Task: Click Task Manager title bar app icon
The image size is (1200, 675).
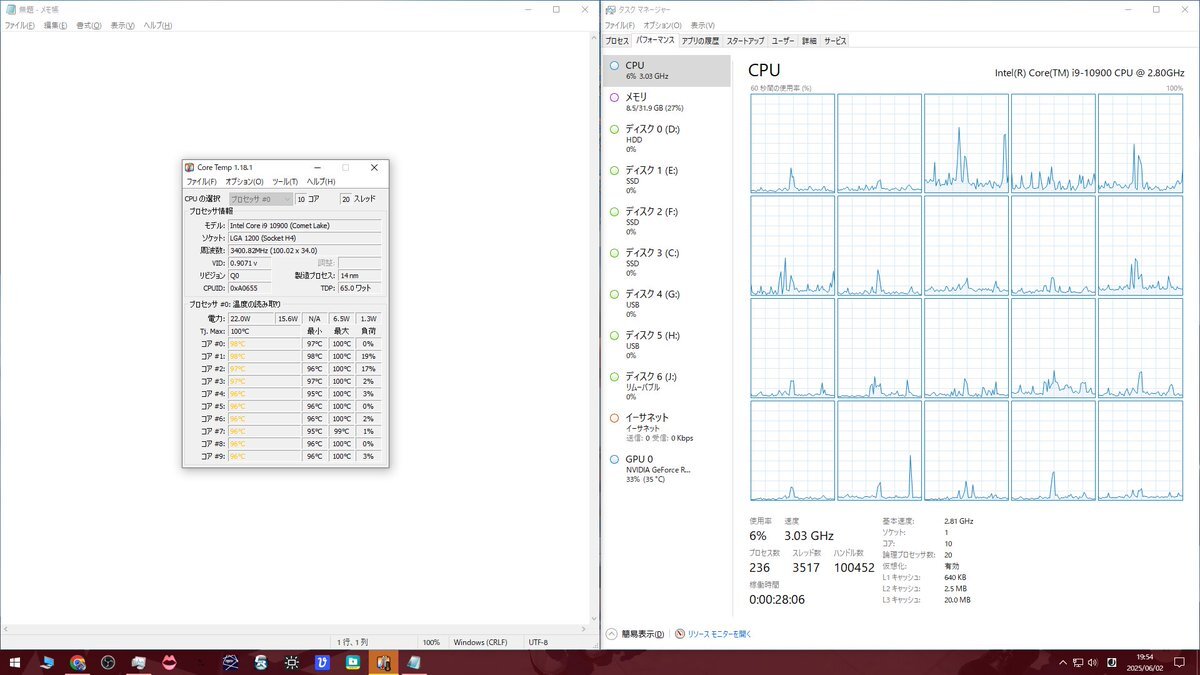Action: point(609,9)
